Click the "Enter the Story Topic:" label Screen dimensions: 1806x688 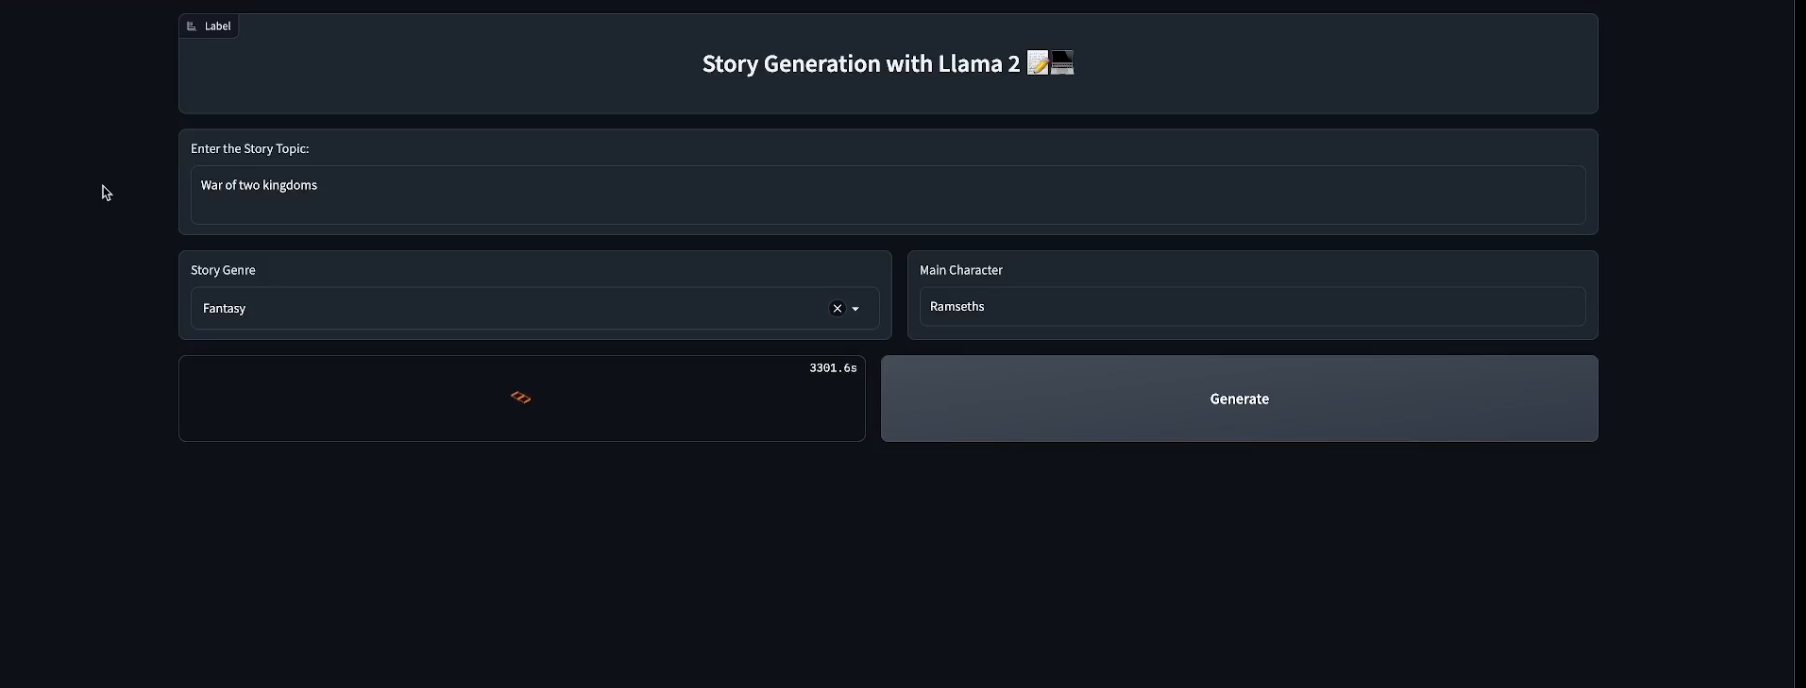pyautogui.click(x=250, y=149)
